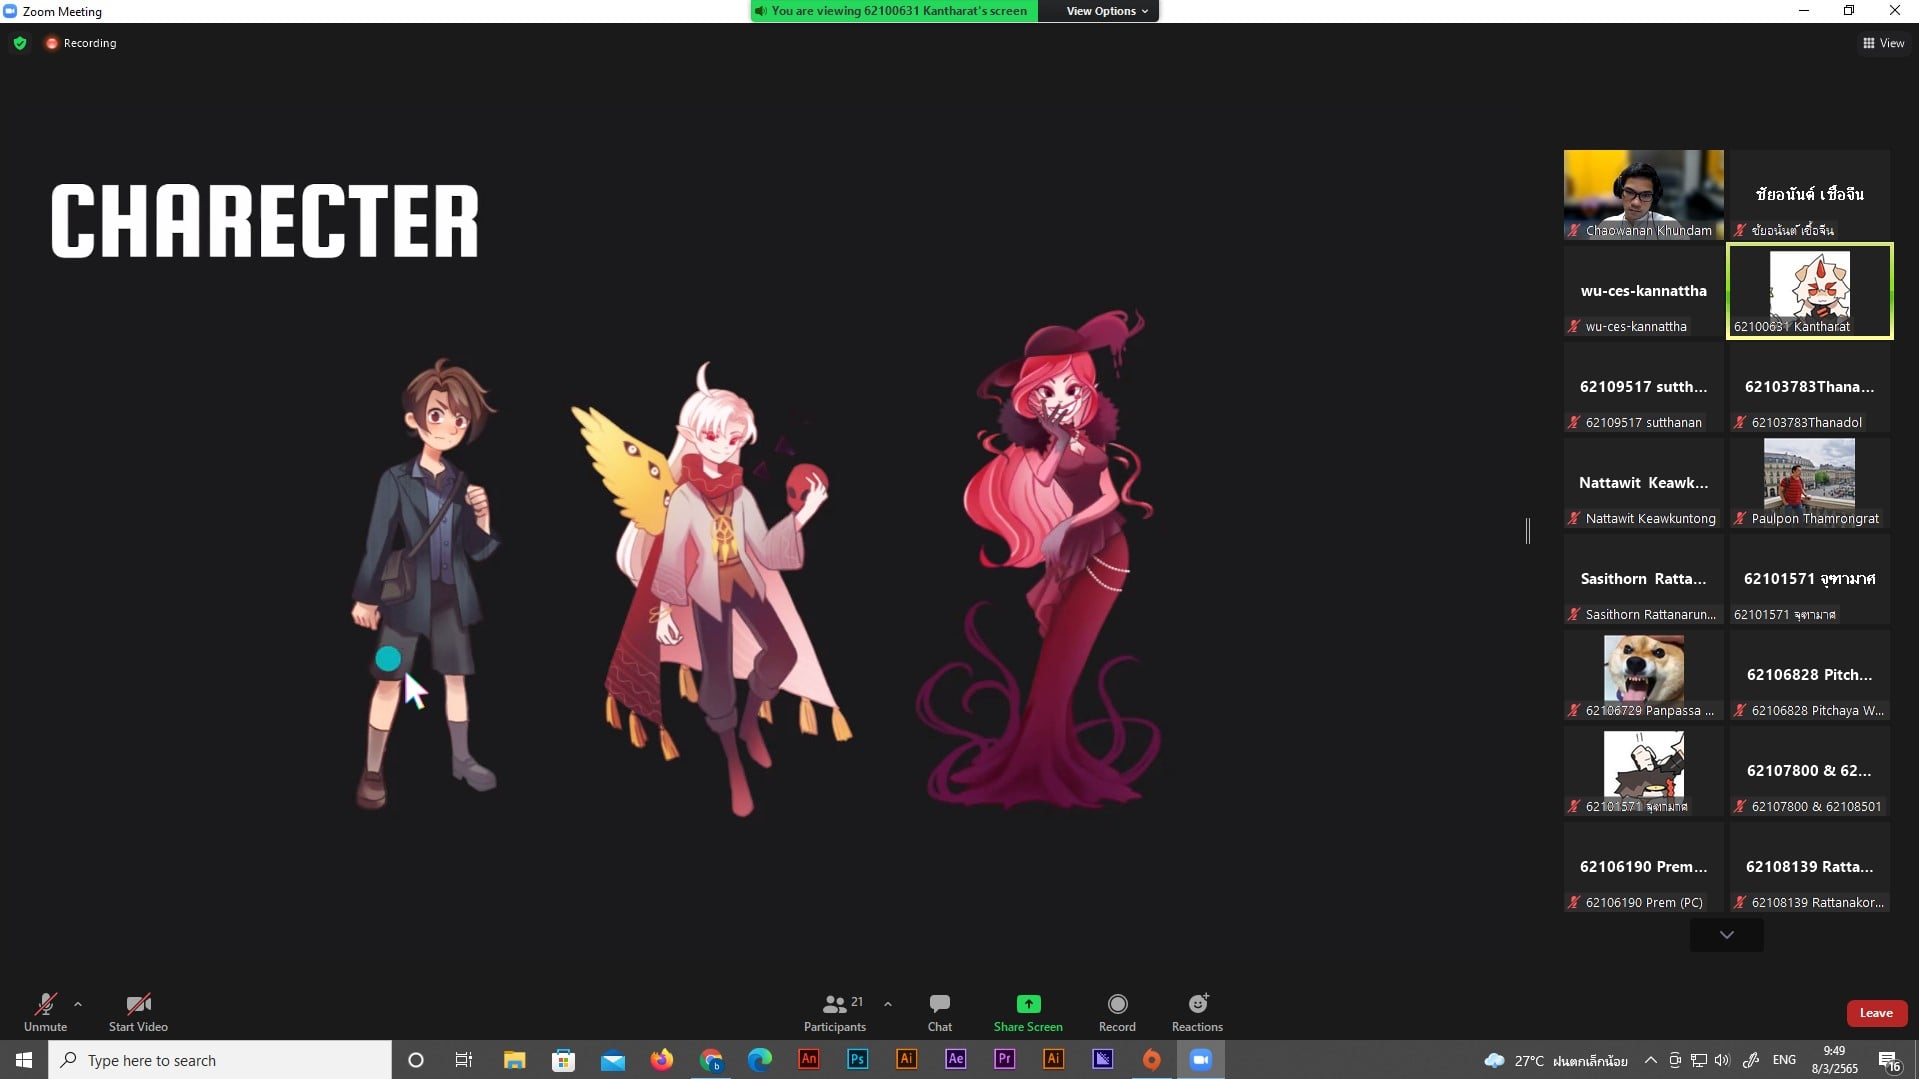
Task: Open the View layout menu
Action: [x=1883, y=43]
